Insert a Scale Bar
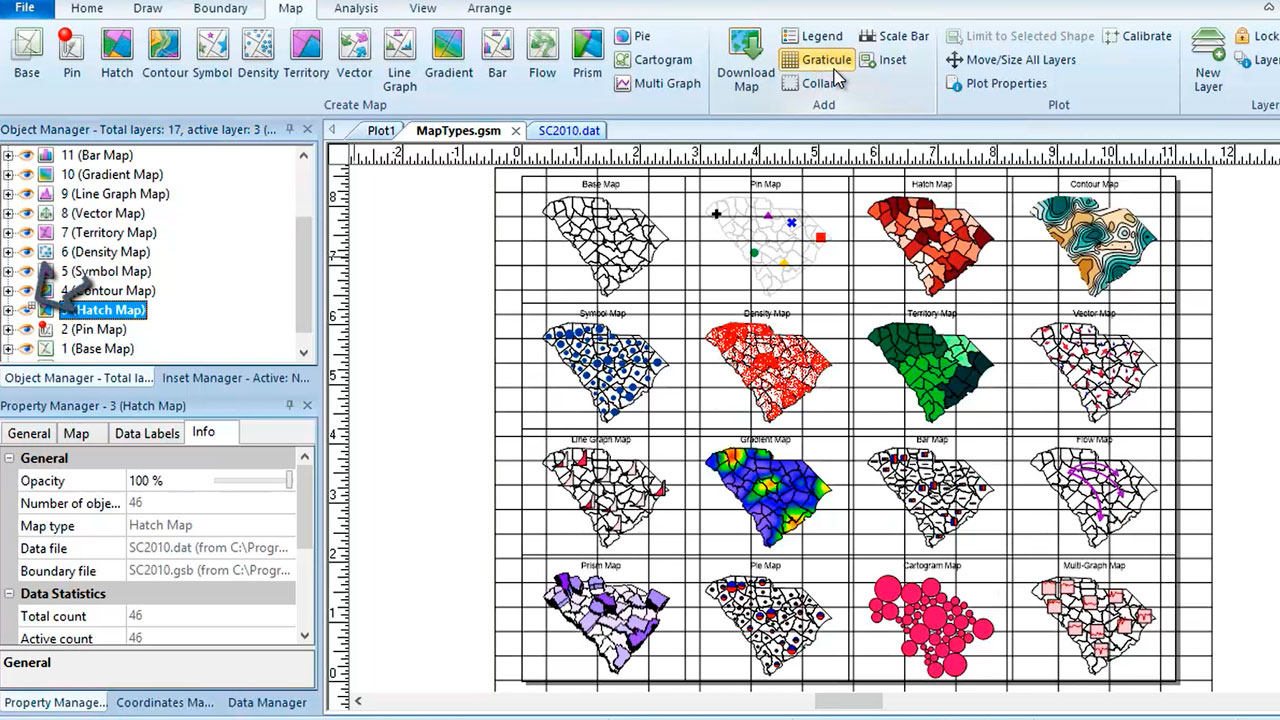The width and height of the screenshot is (1280, 720). (894, 36)
